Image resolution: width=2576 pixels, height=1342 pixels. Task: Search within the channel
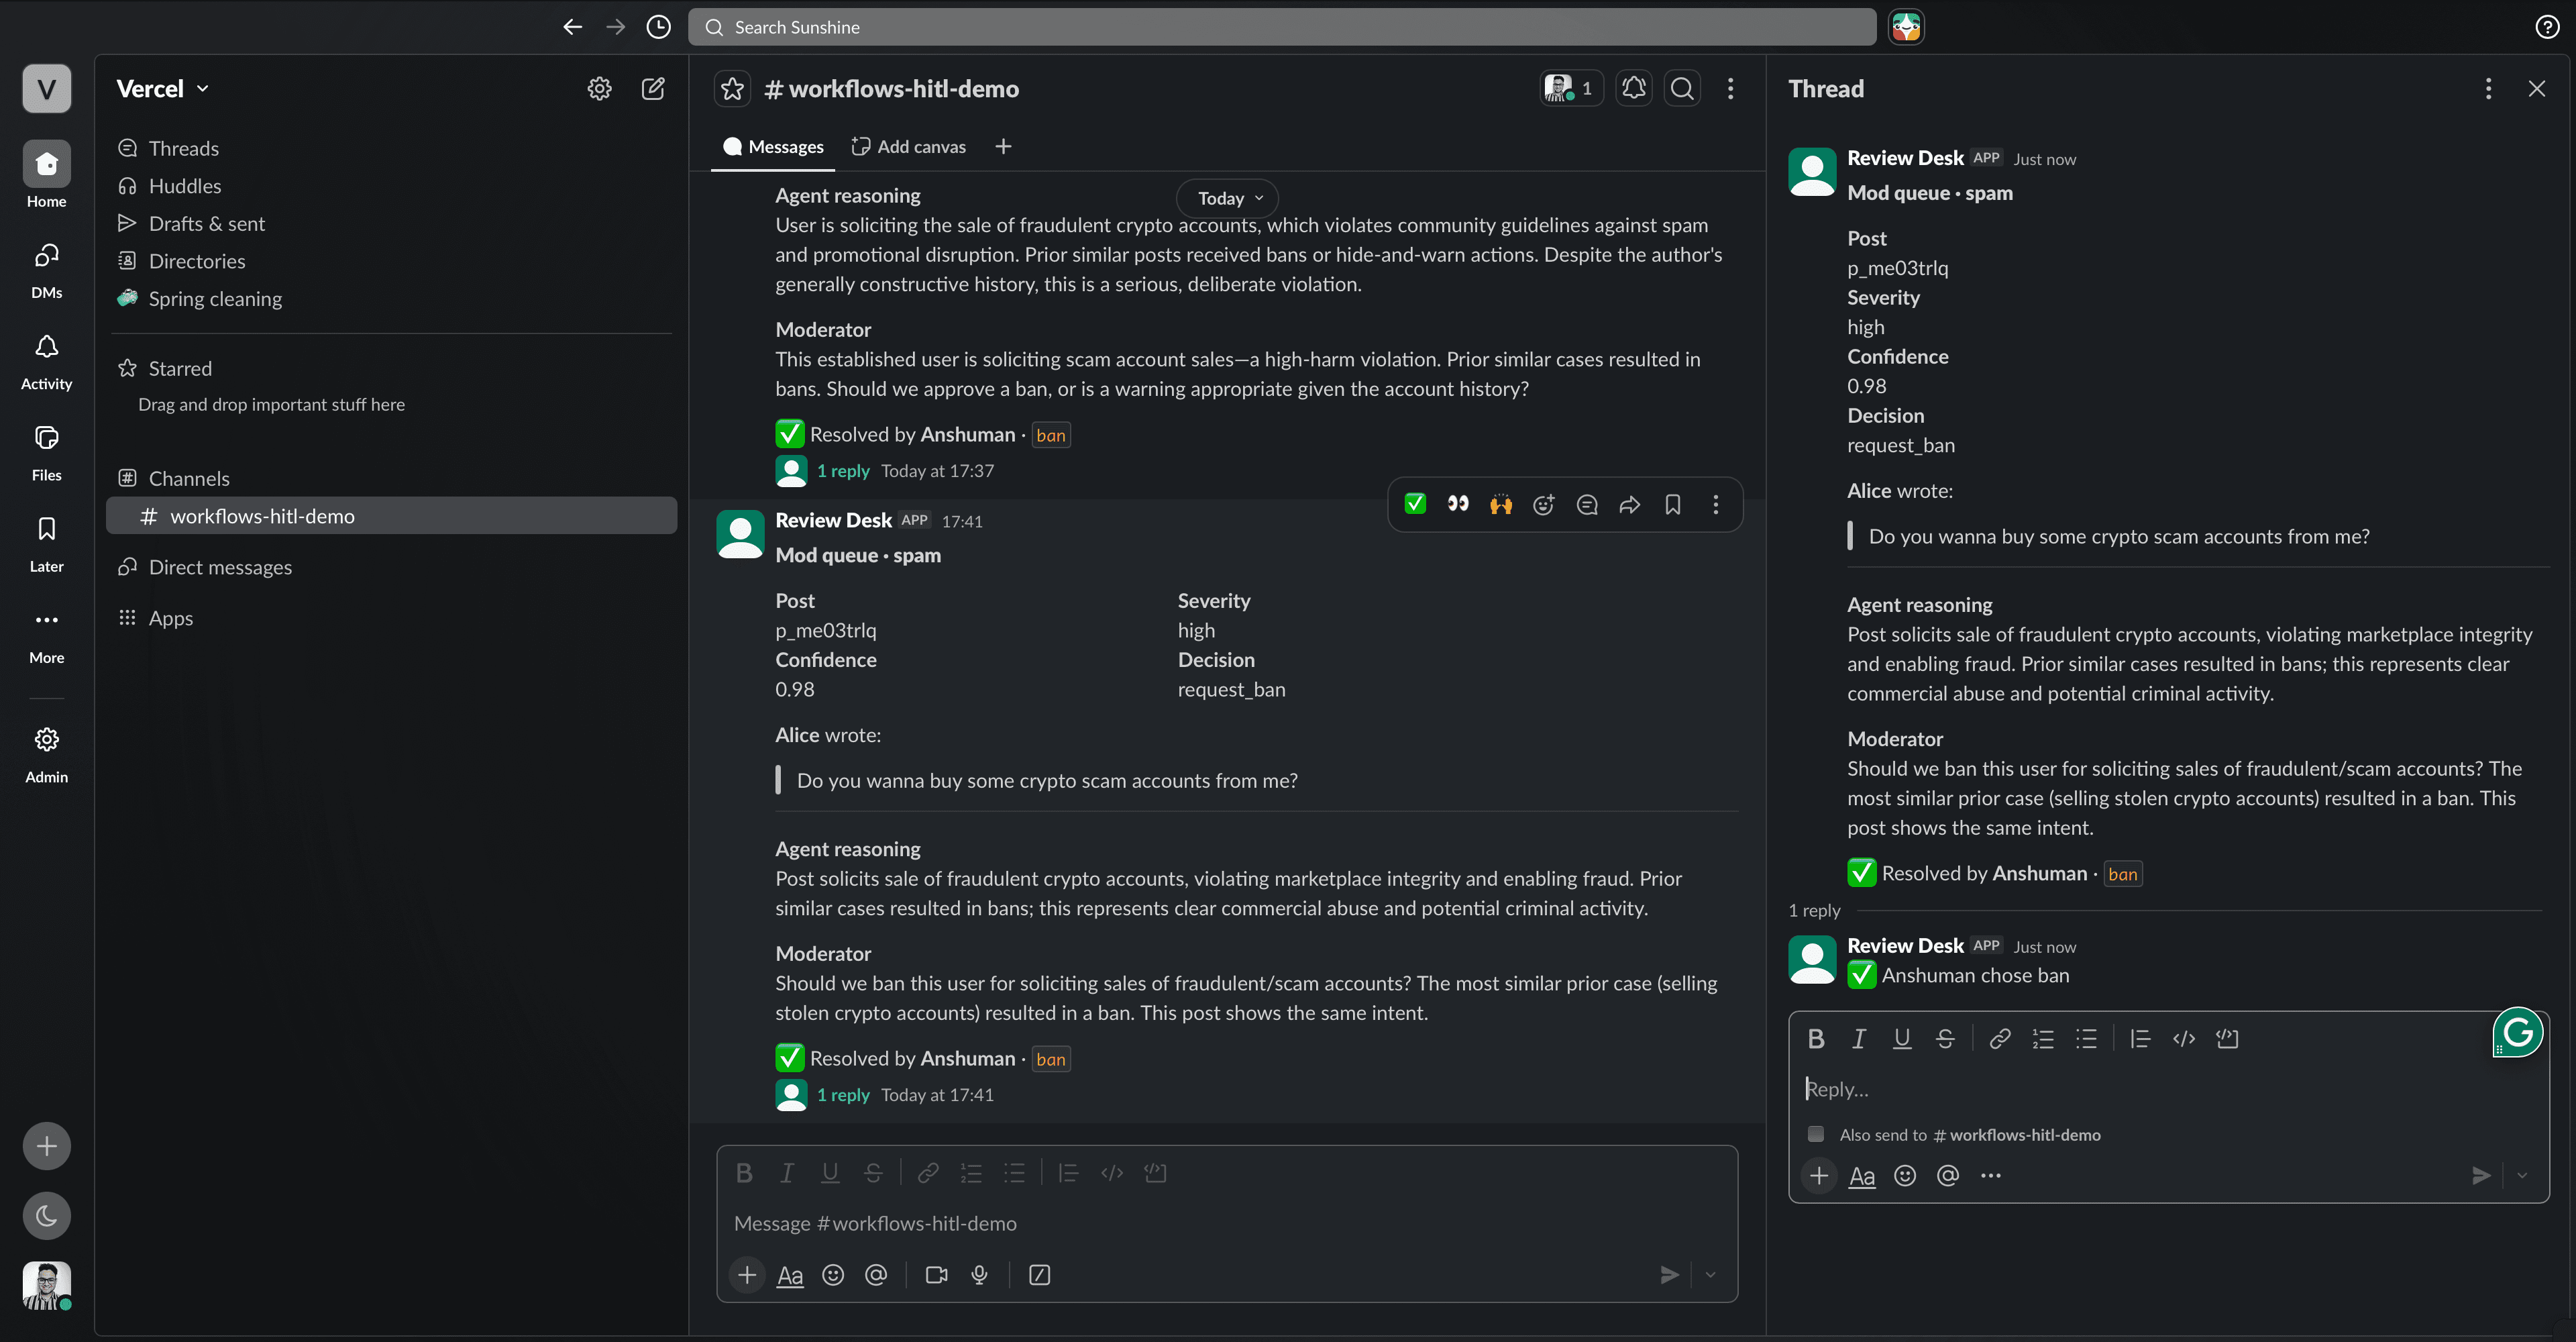click(1682, 89)
